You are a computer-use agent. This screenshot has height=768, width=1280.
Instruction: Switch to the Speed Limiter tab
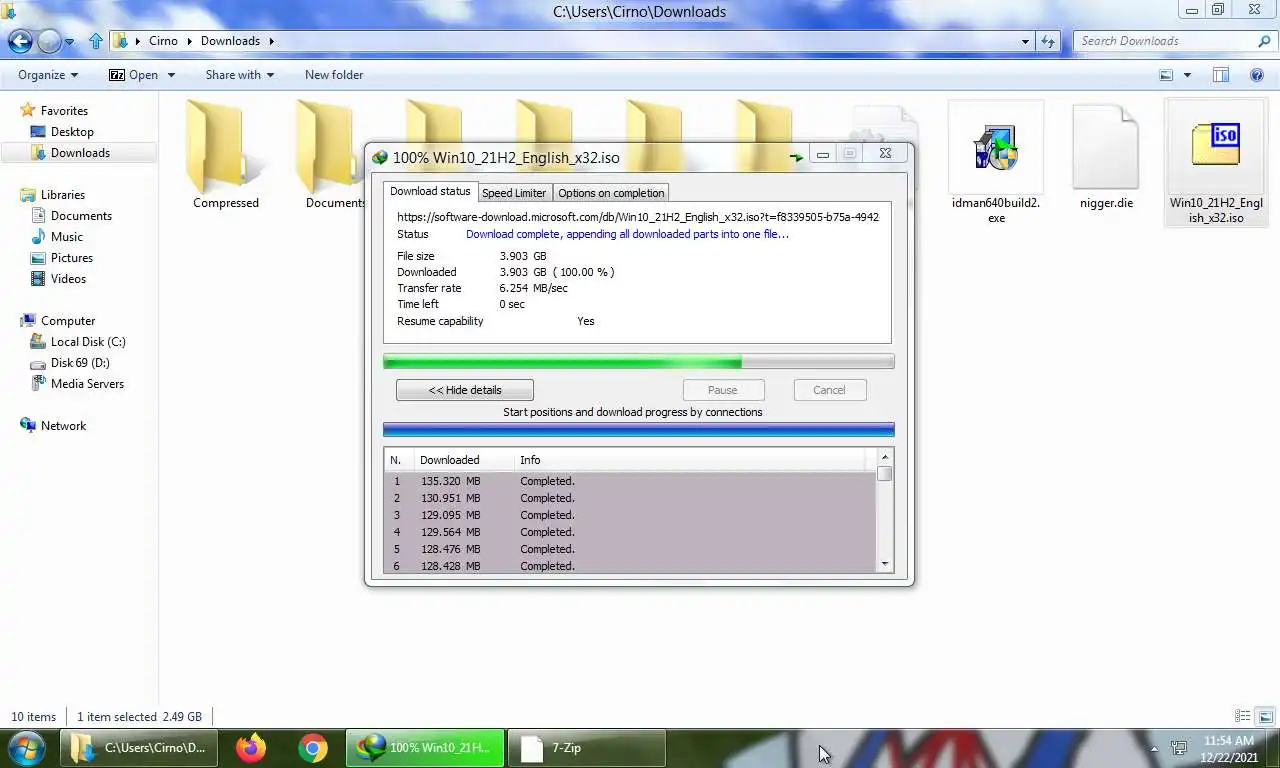(x=514, y=193)
